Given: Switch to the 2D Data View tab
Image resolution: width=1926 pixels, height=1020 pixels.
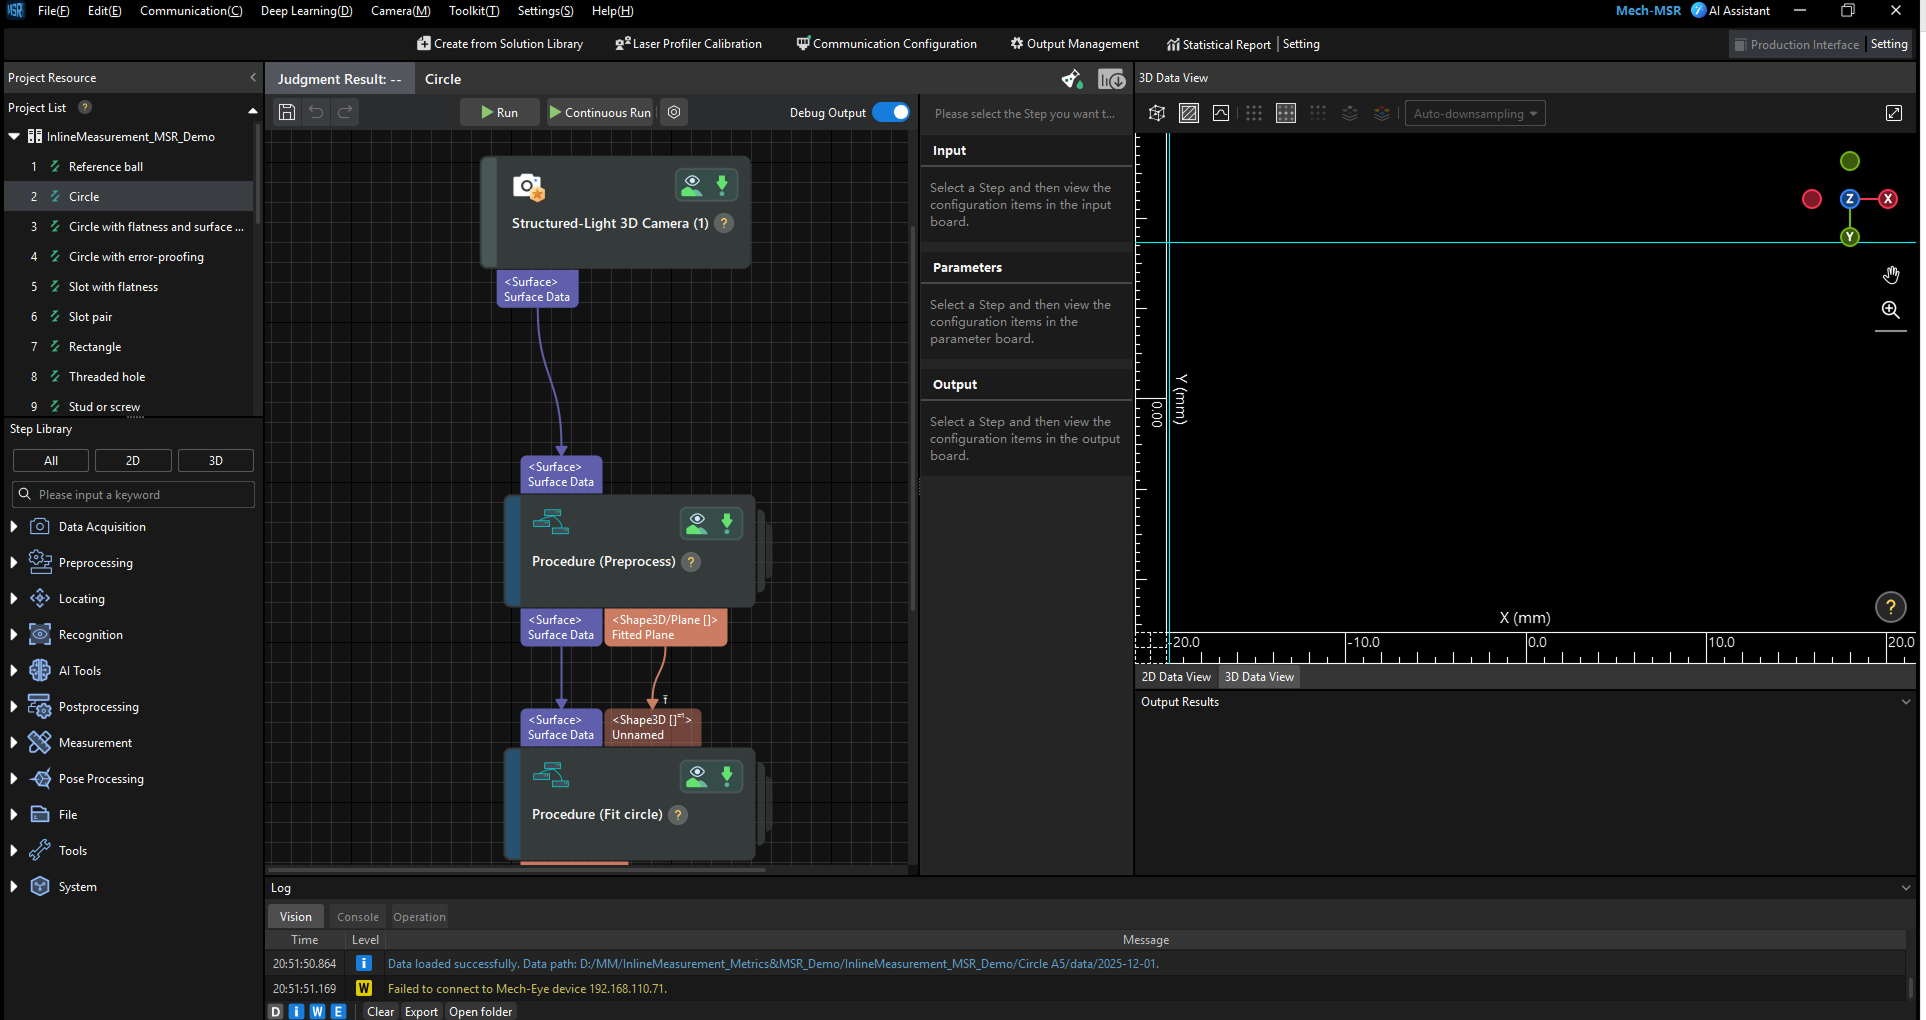Looking at the screenshot, I should pos(1175,677).
